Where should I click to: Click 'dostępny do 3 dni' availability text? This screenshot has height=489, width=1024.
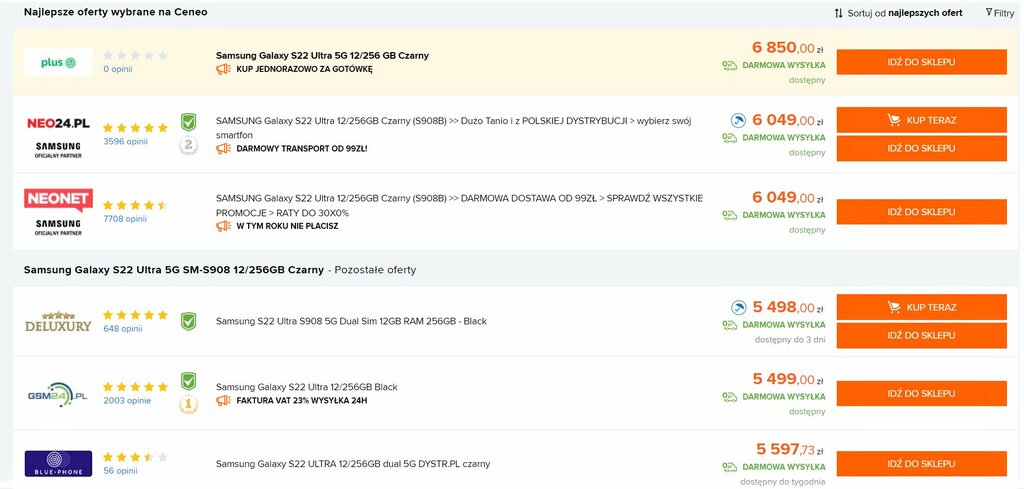[x=790, y=339]
